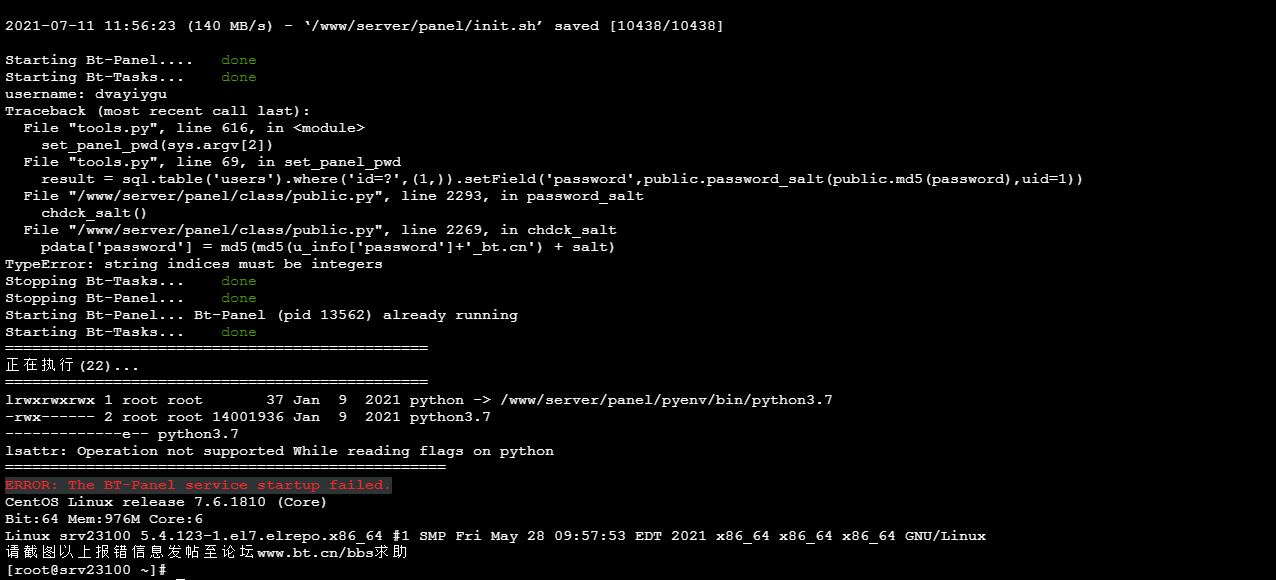Click the shell prompt [root@srv23100 ~]#
This screenshot has height=580, width=1276.
pos(86,570)
